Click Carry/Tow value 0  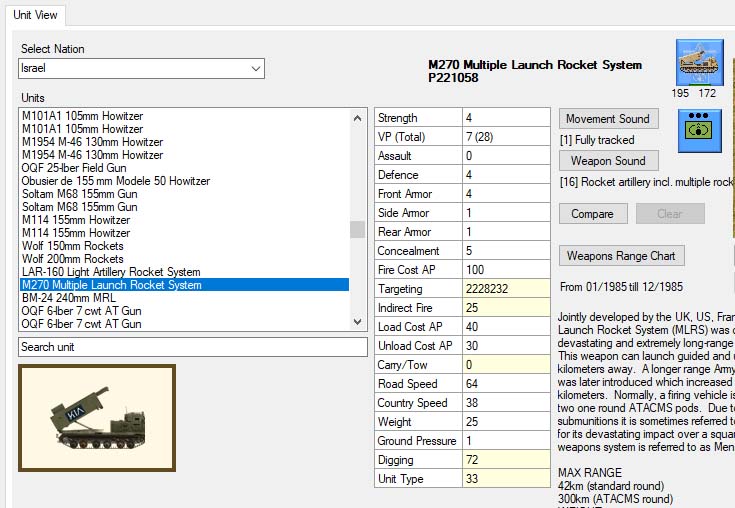click(506, 365)
